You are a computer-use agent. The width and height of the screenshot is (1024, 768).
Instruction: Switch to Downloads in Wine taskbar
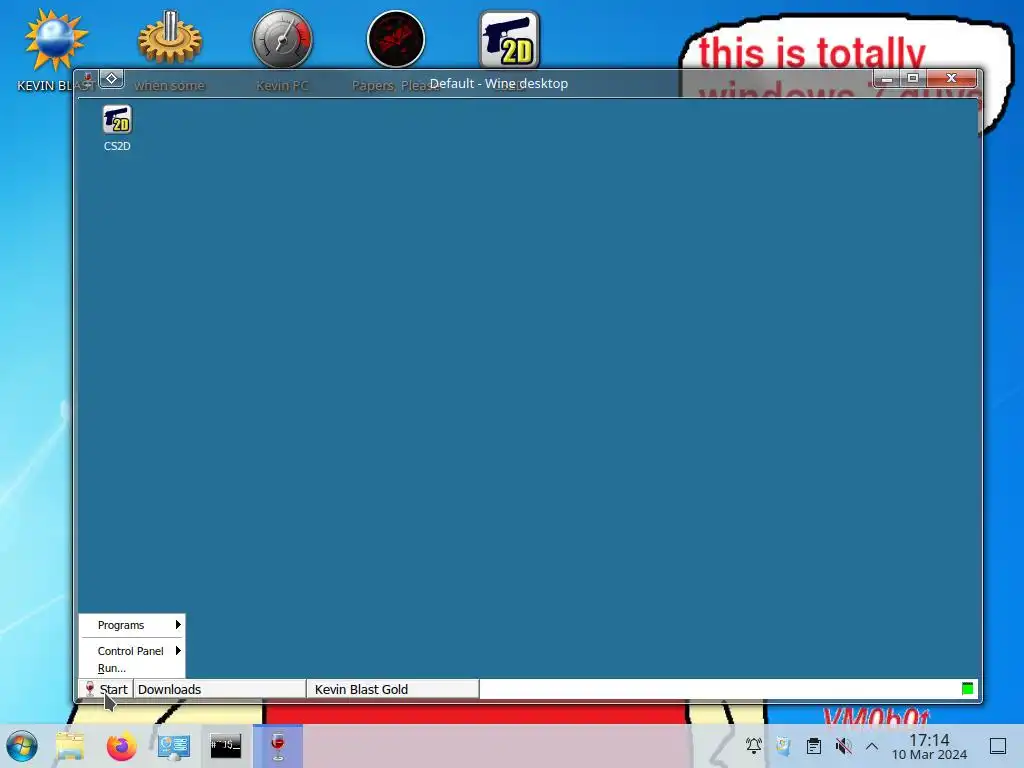219,689
